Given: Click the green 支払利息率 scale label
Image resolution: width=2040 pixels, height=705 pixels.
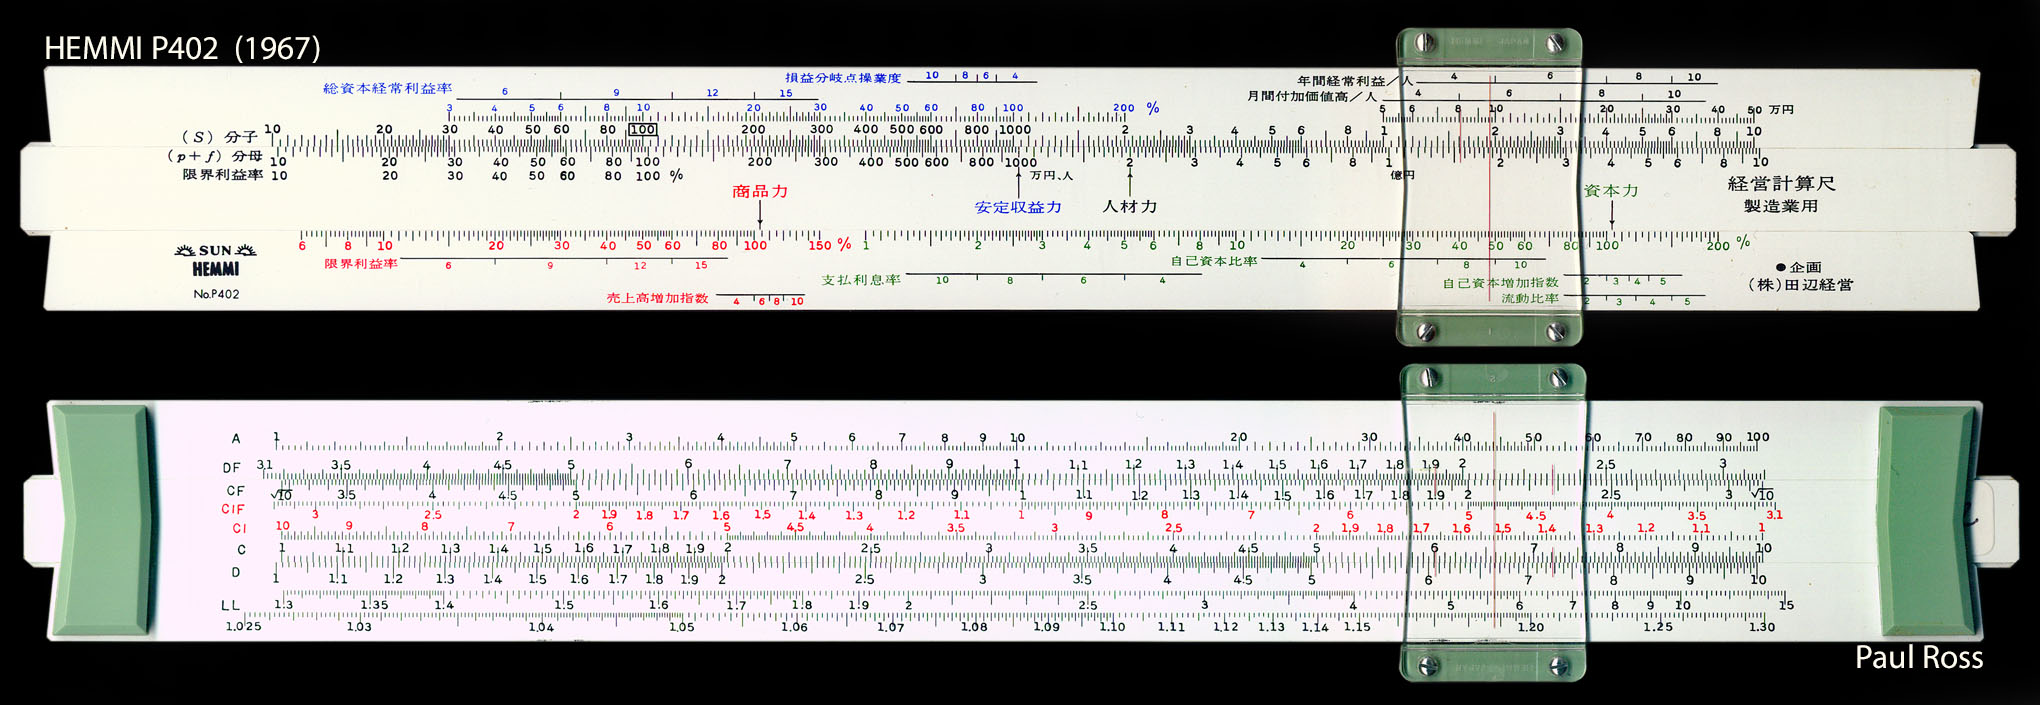Looking at the screenshot, I should coord(861,280).
